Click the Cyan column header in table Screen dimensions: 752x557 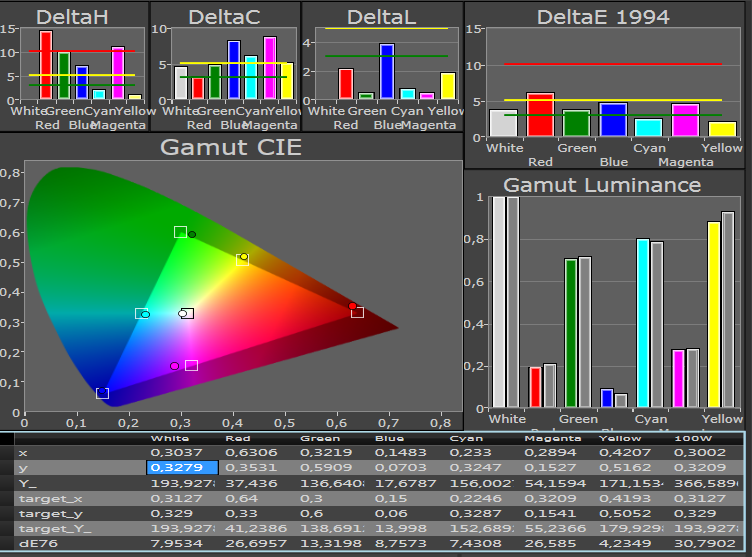click(x=466, y=438)
